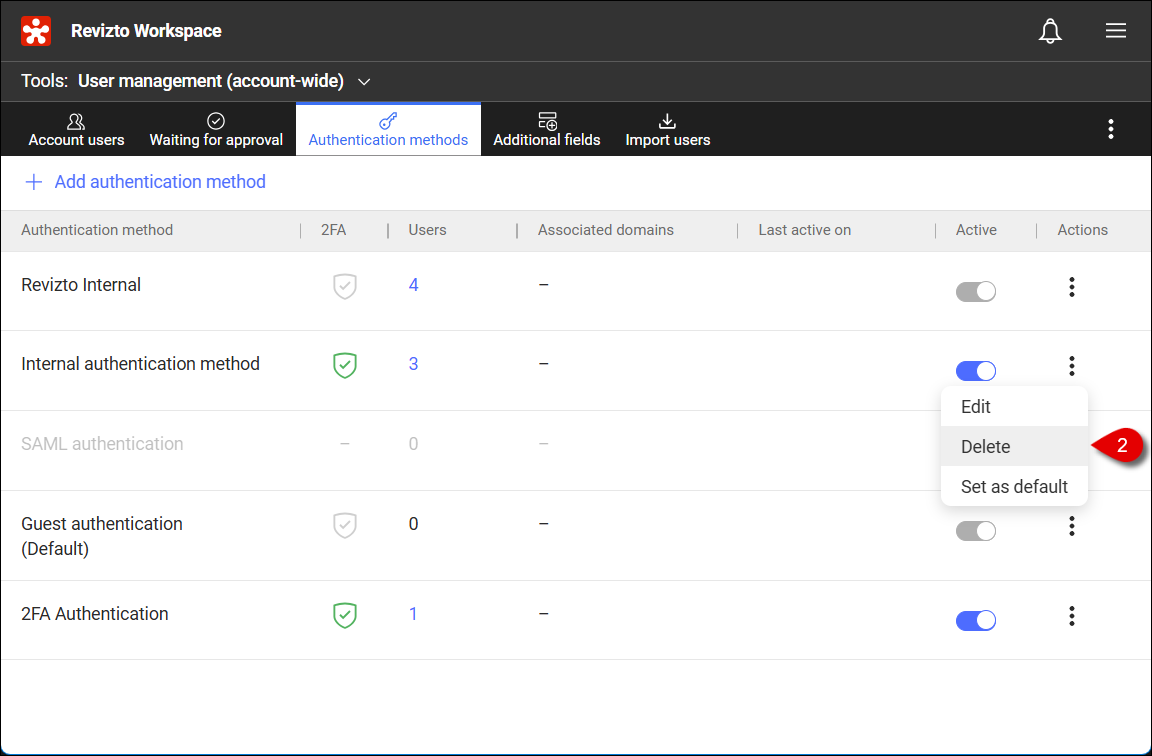Open the tab bar overflow menu
1152x756 pixels.
[1110, 129]
